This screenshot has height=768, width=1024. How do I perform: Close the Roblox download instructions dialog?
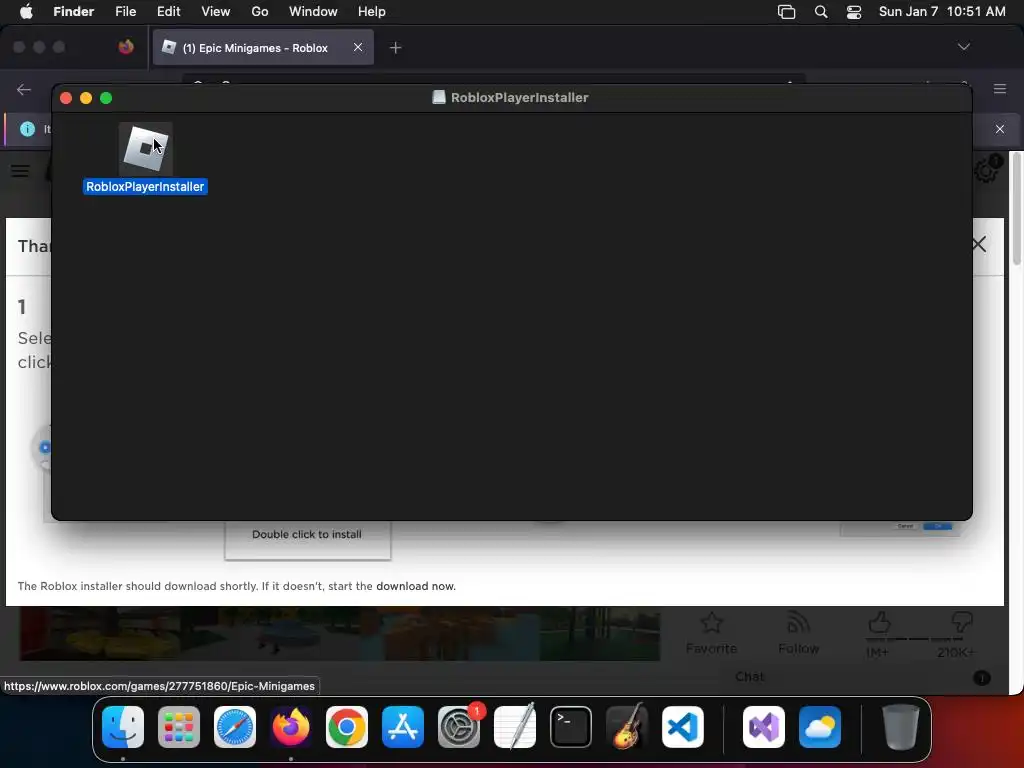pyautogui.click(x=979, y=245)
